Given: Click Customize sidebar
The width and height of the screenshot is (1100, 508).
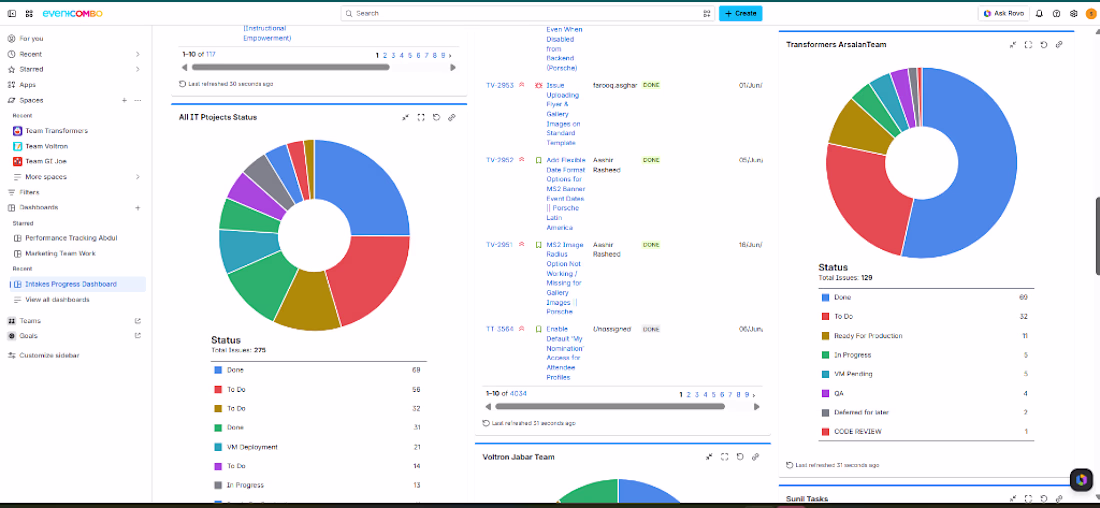Looking at the screenshot, I should tap(49, 356).
